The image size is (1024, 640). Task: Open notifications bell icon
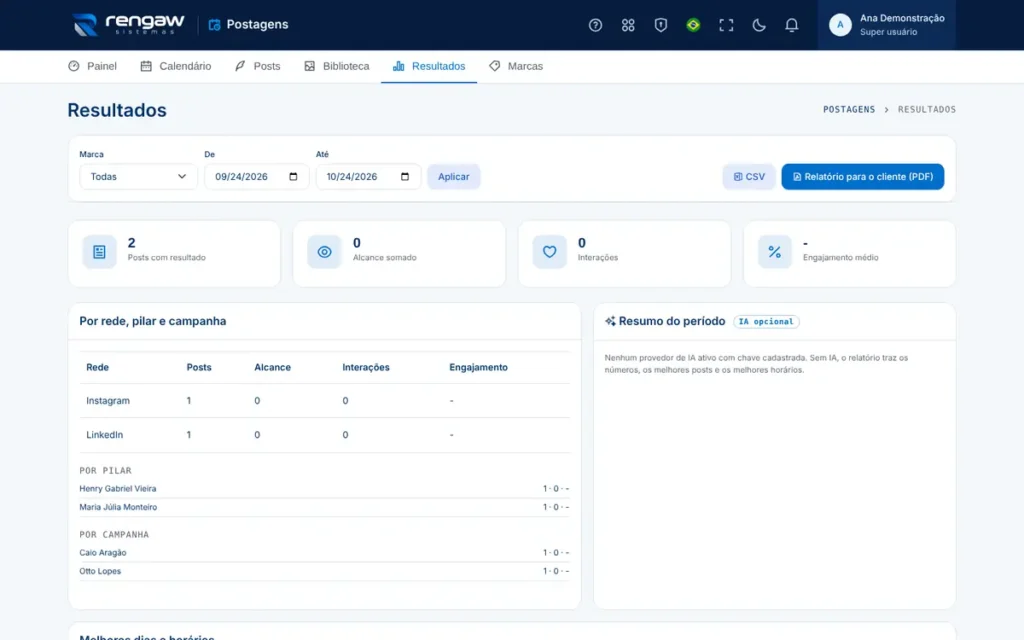(791, 25)
